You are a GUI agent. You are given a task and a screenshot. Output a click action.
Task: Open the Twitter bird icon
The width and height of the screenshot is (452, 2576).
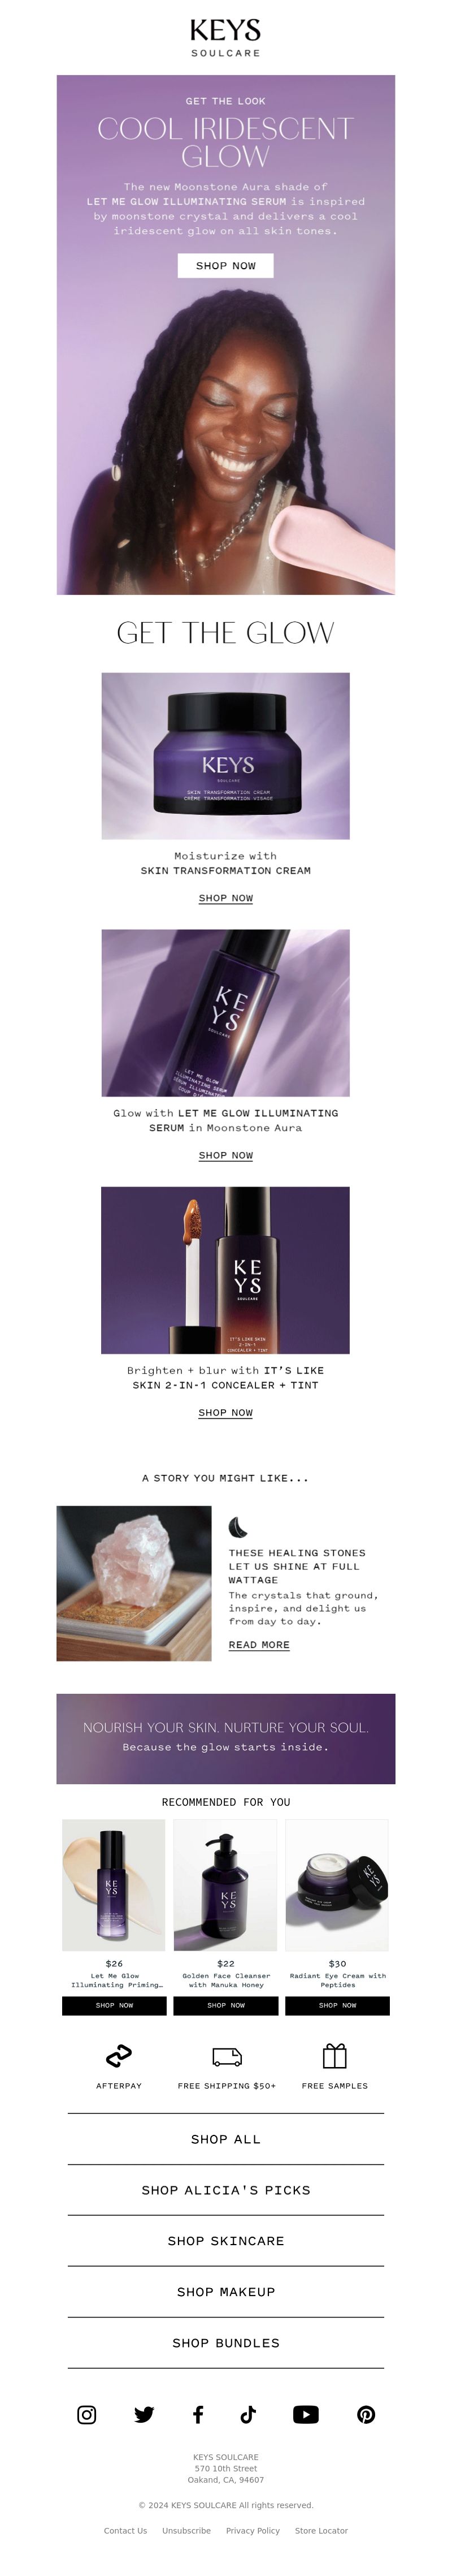144,2414
